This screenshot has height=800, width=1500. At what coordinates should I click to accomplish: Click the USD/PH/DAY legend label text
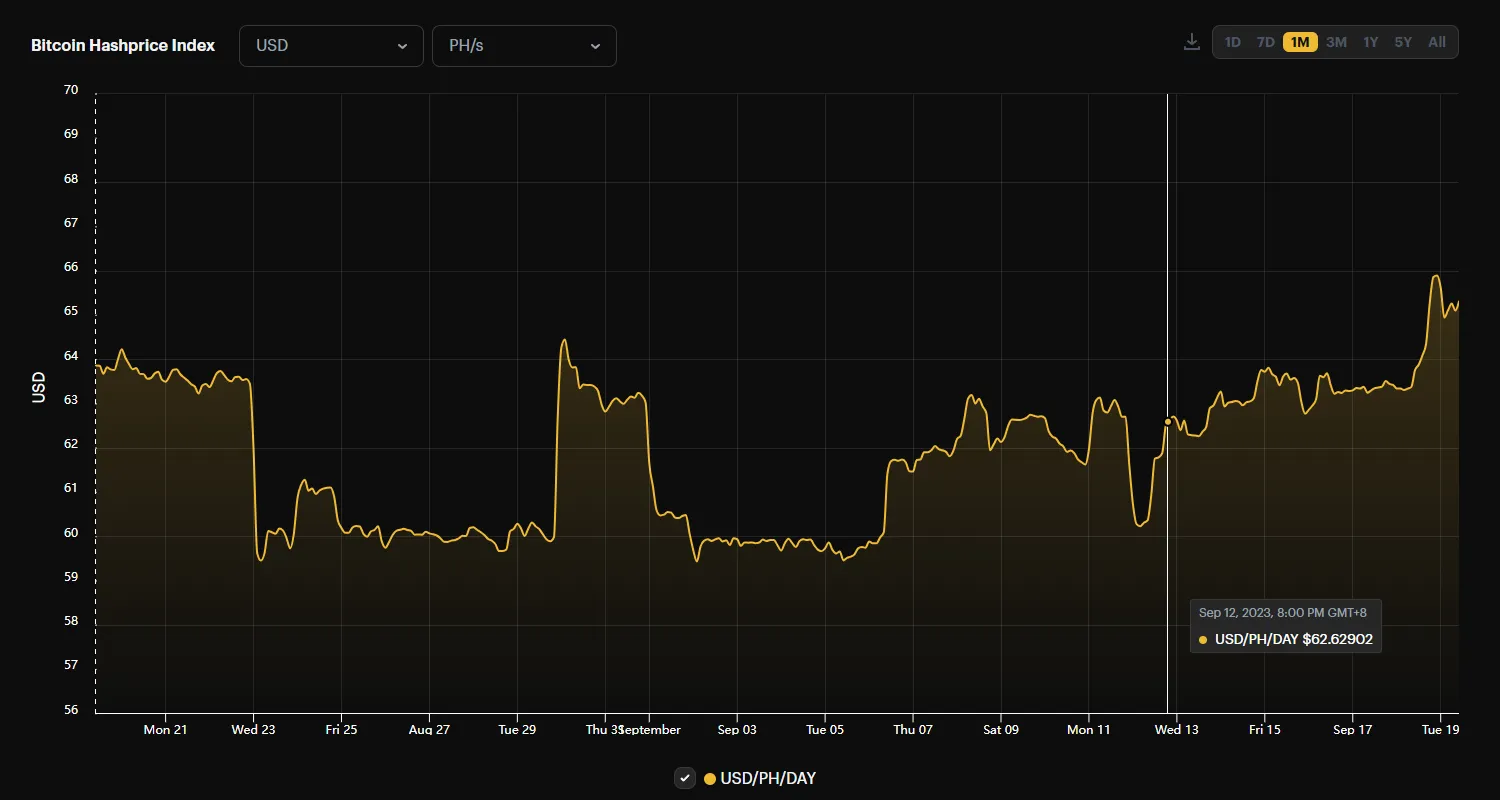pos(768,778)
